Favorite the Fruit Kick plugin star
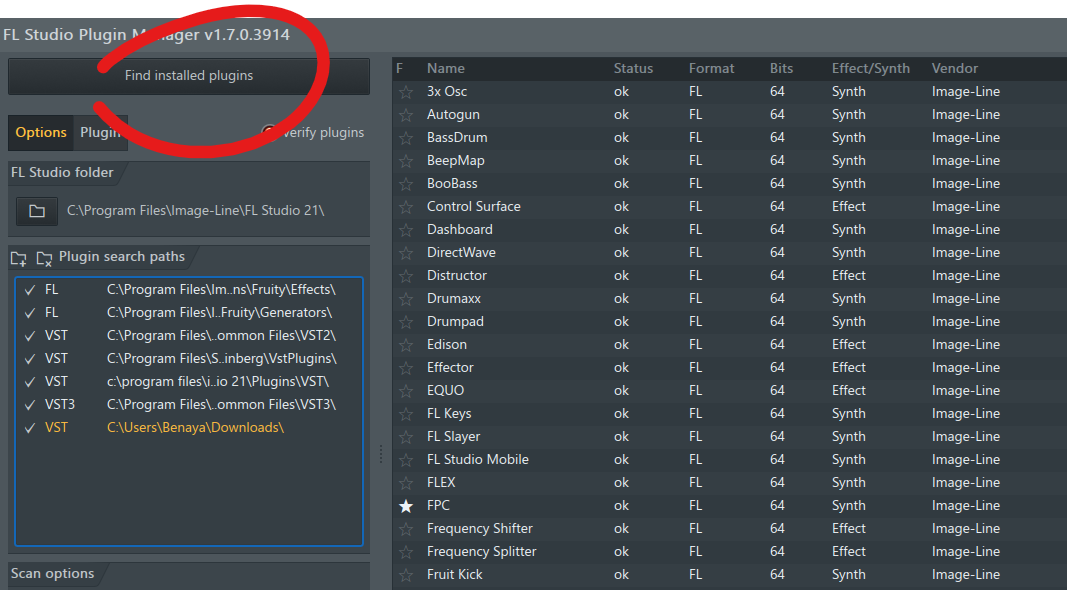The height and width of the screenshot is (590, 1067). pyautogui.click(x=406, y=575)
